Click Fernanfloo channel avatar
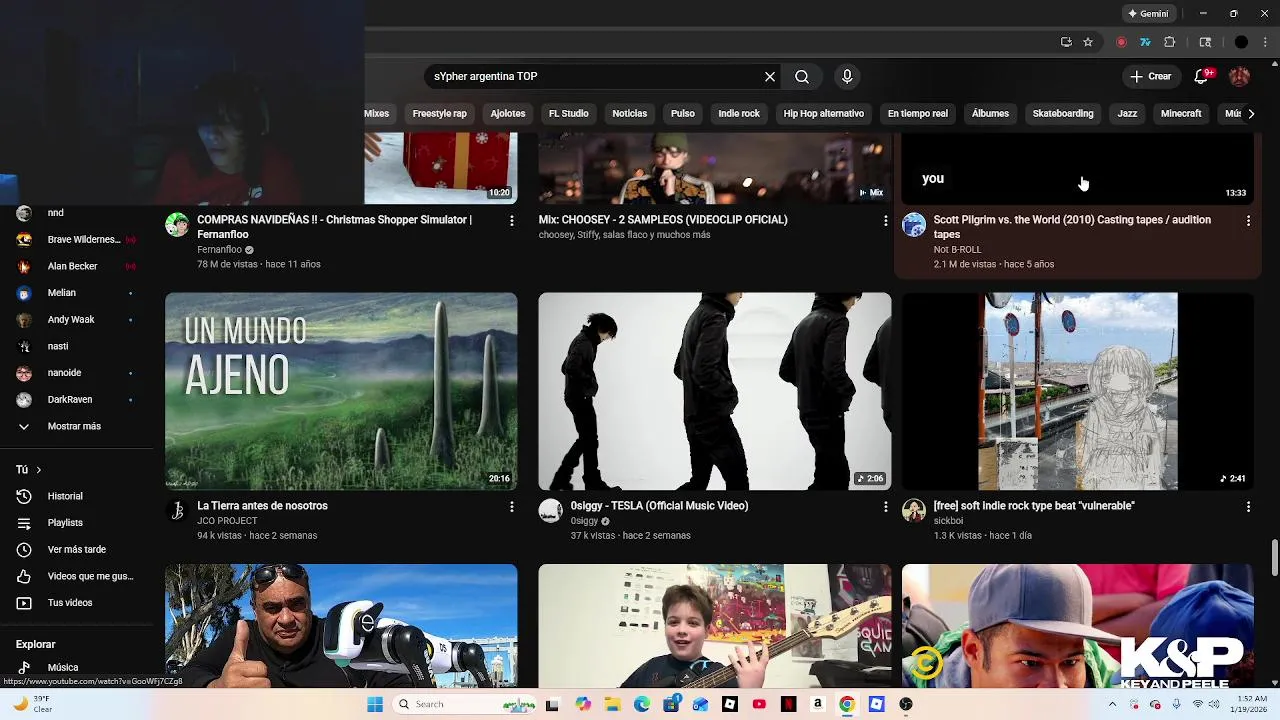Image resolution: width=1280 pixels, height=720 pixels. point(177,224)
